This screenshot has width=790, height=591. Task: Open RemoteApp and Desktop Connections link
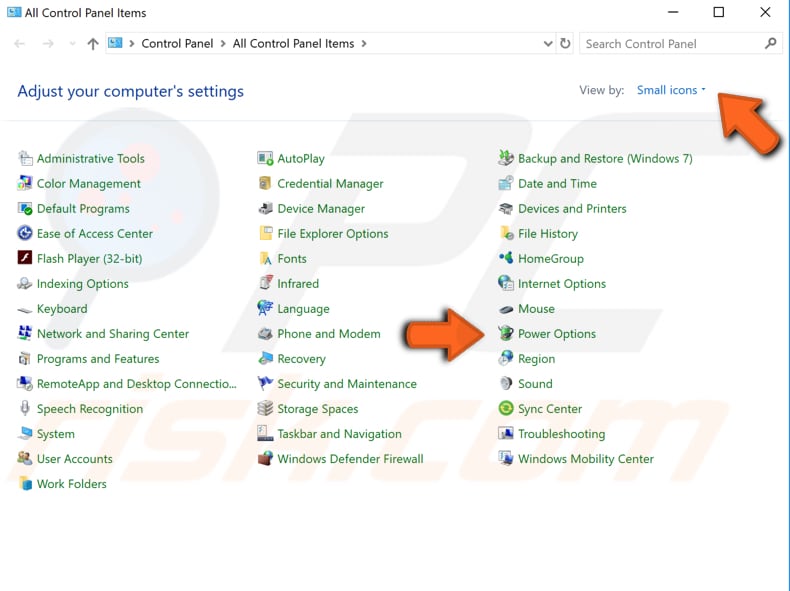pos(136,384)
